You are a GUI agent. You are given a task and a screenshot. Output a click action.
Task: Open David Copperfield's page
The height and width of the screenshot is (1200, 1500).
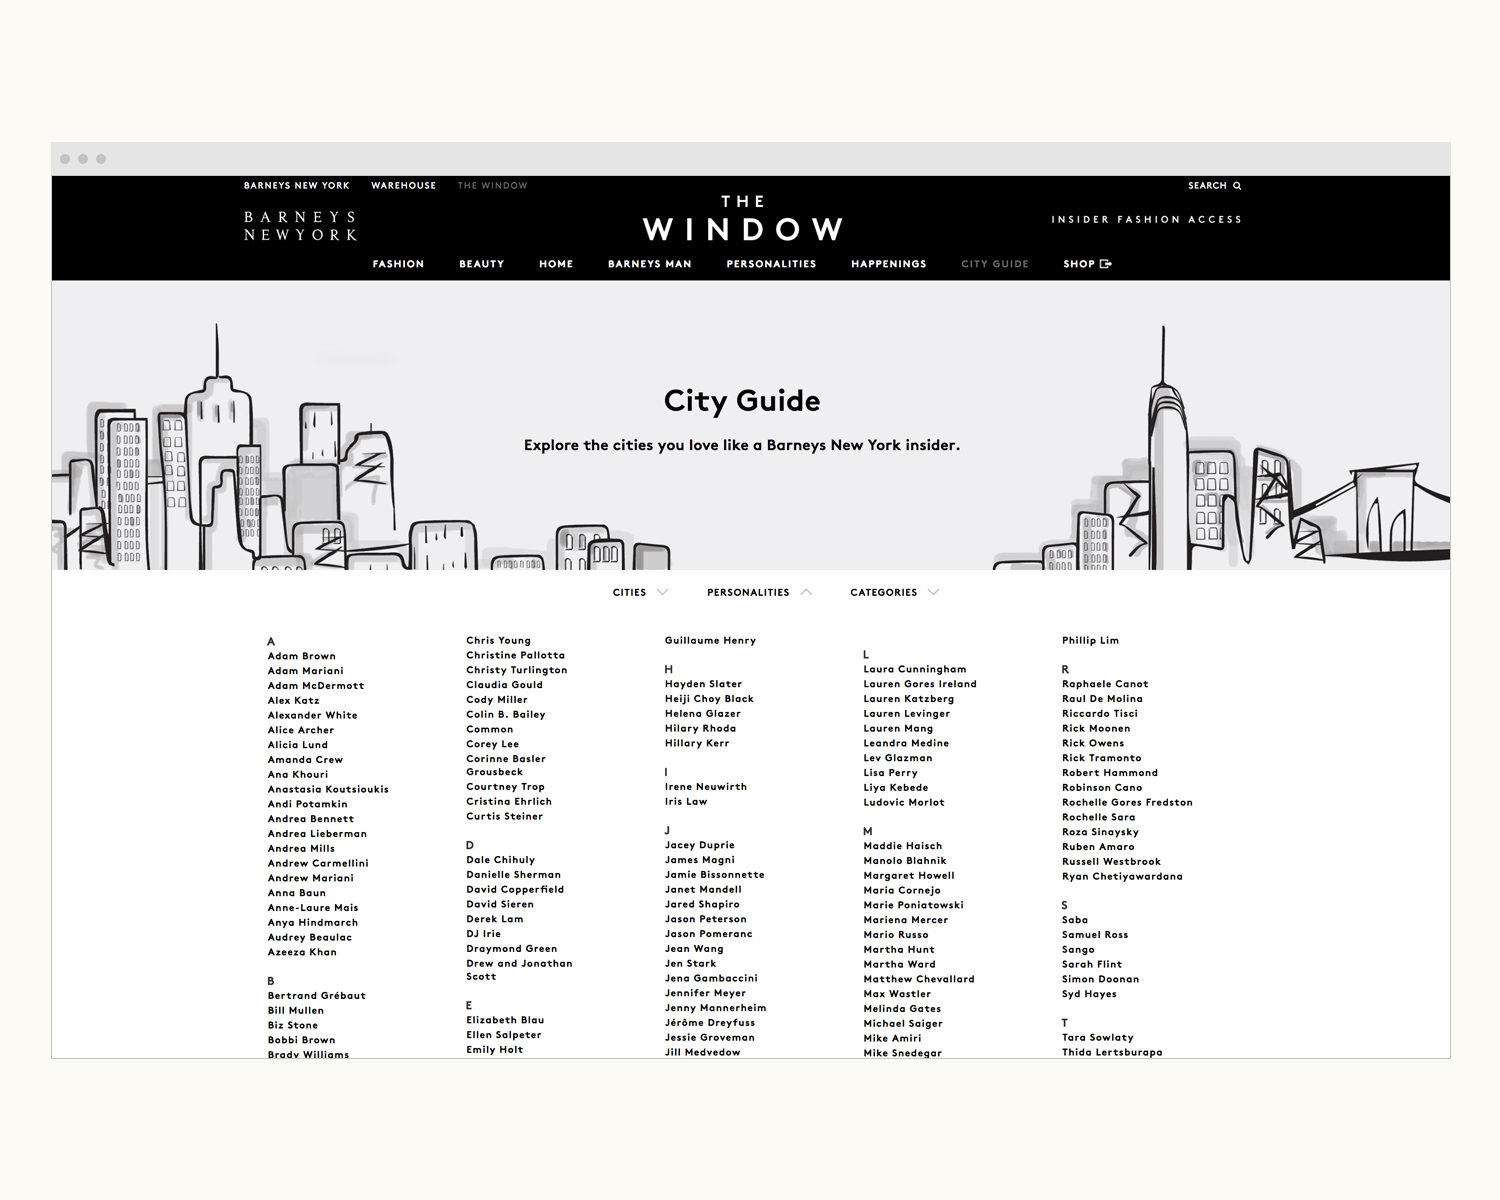515,889
